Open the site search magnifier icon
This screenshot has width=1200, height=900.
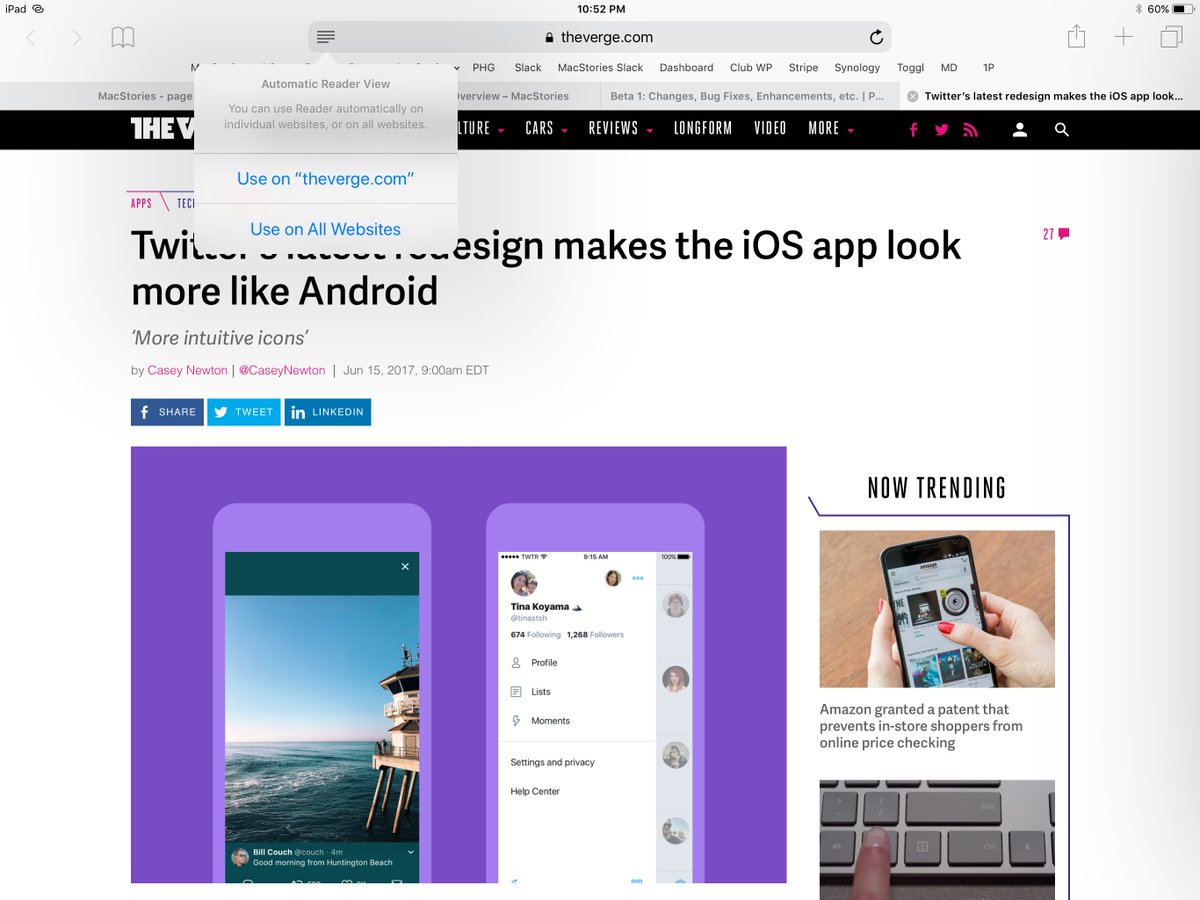pyautogui.click(x=1062, y=129)
